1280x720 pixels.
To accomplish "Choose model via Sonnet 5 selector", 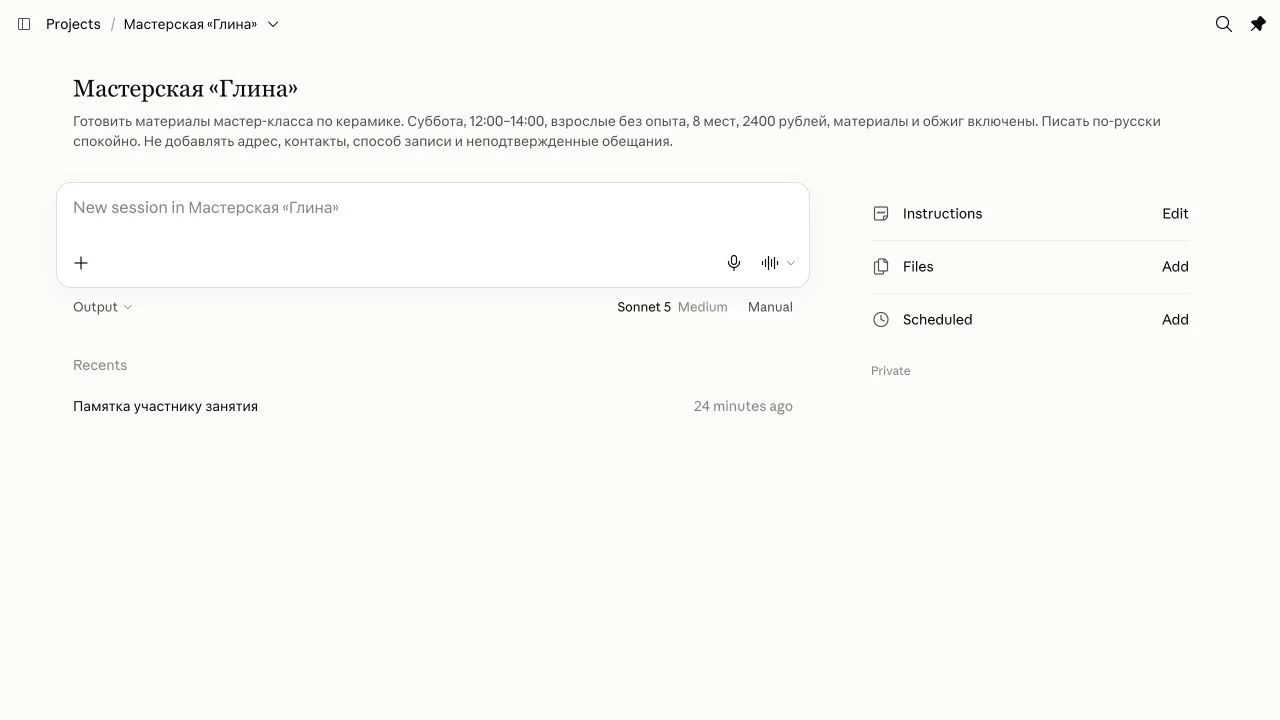I will point(644,307).
